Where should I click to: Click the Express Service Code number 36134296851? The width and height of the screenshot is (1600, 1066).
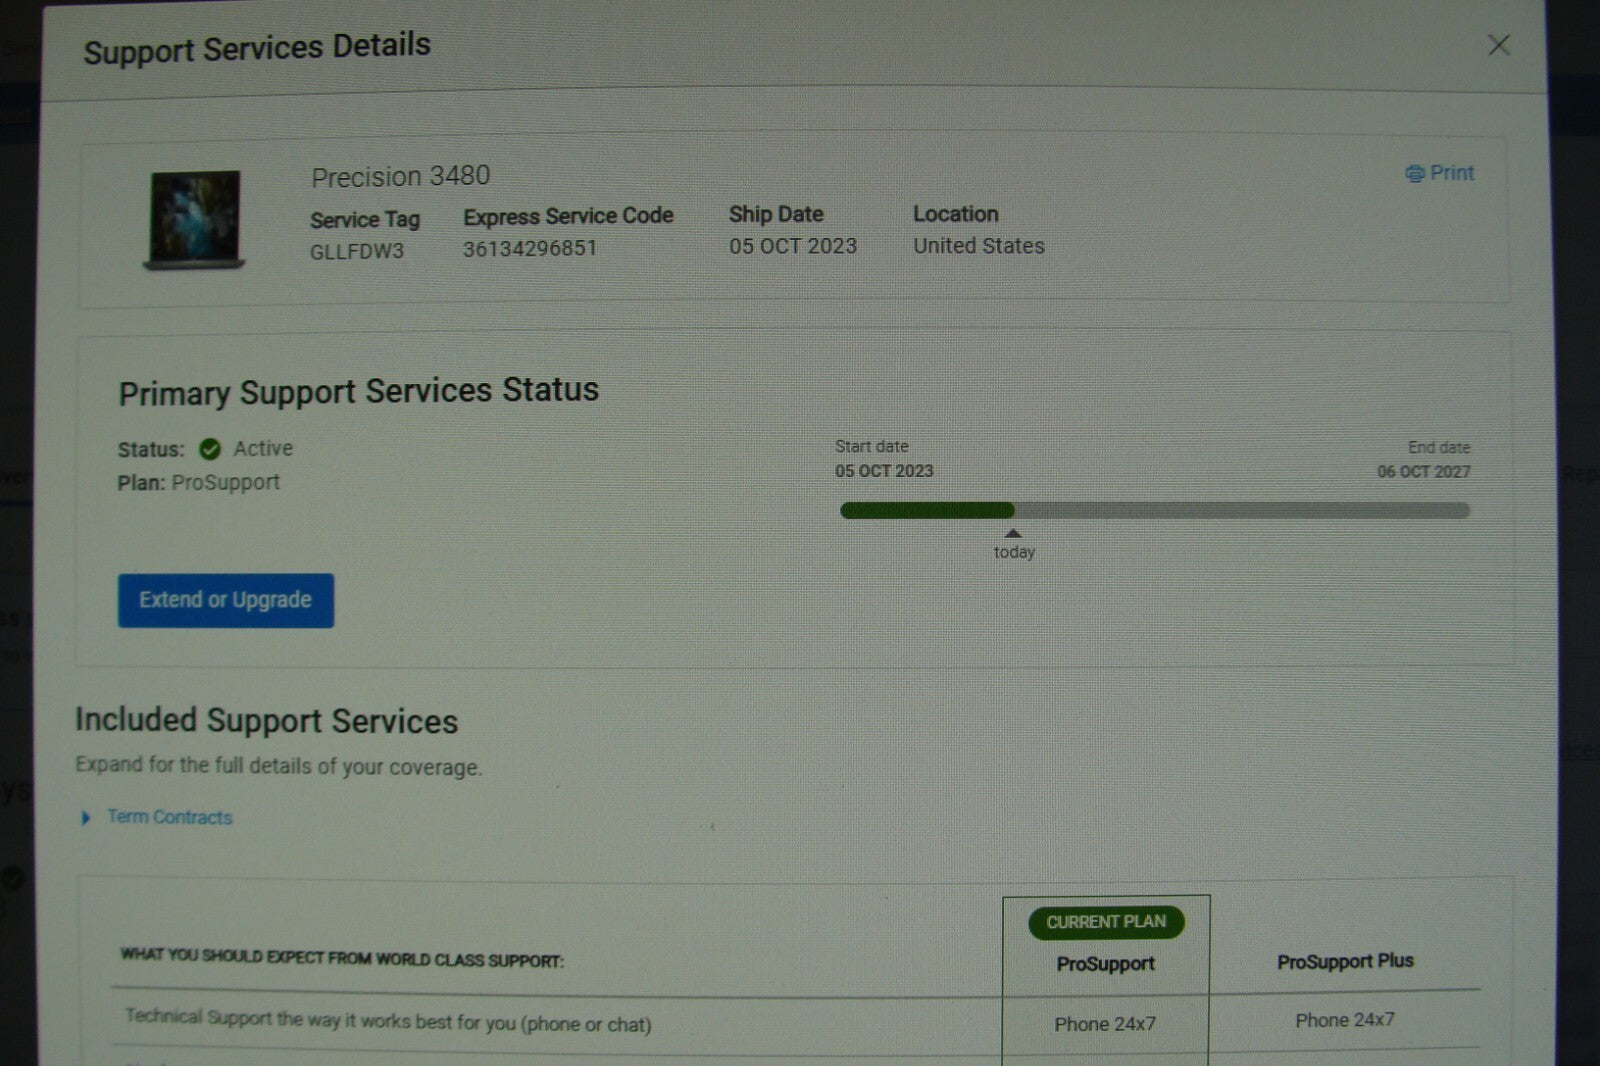coord(529,248)
